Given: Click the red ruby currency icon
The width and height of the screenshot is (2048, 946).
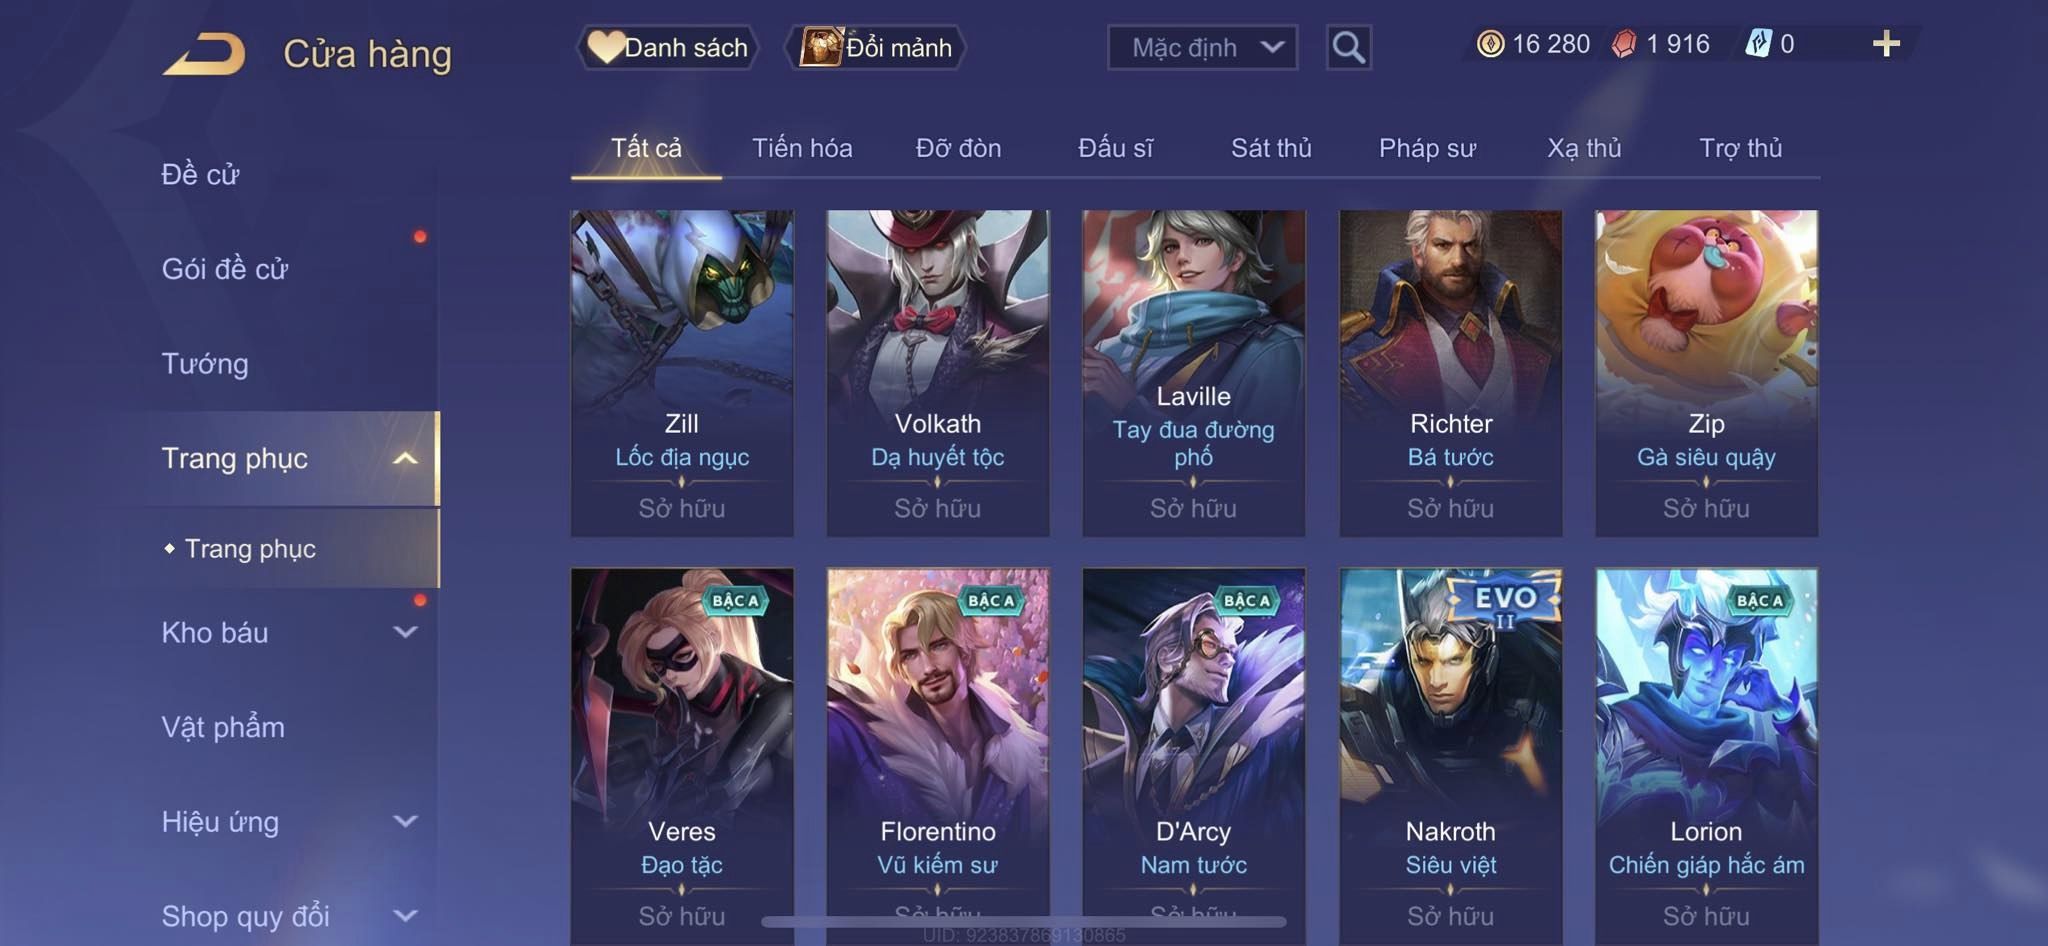Looking at the screenshot, I should pos(1624,44).
